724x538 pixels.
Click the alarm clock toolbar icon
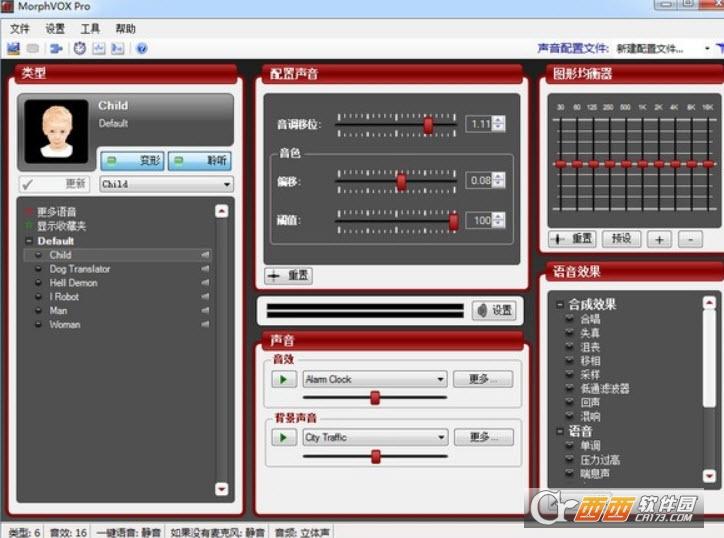(80, 48)
